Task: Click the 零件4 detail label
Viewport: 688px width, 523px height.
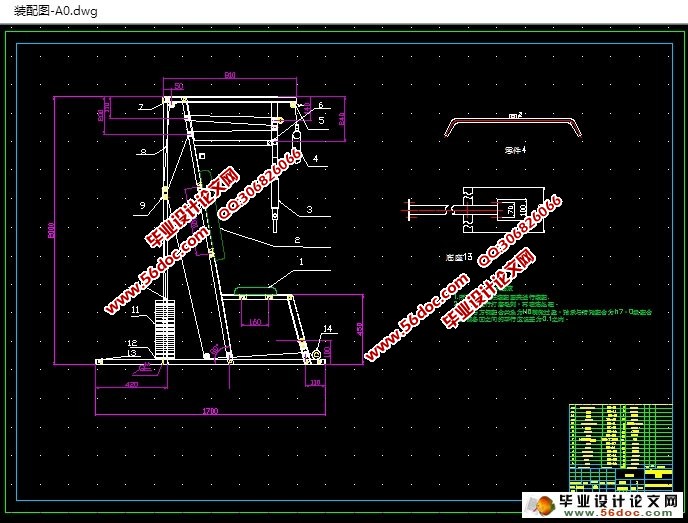Action: pos(515,149)
